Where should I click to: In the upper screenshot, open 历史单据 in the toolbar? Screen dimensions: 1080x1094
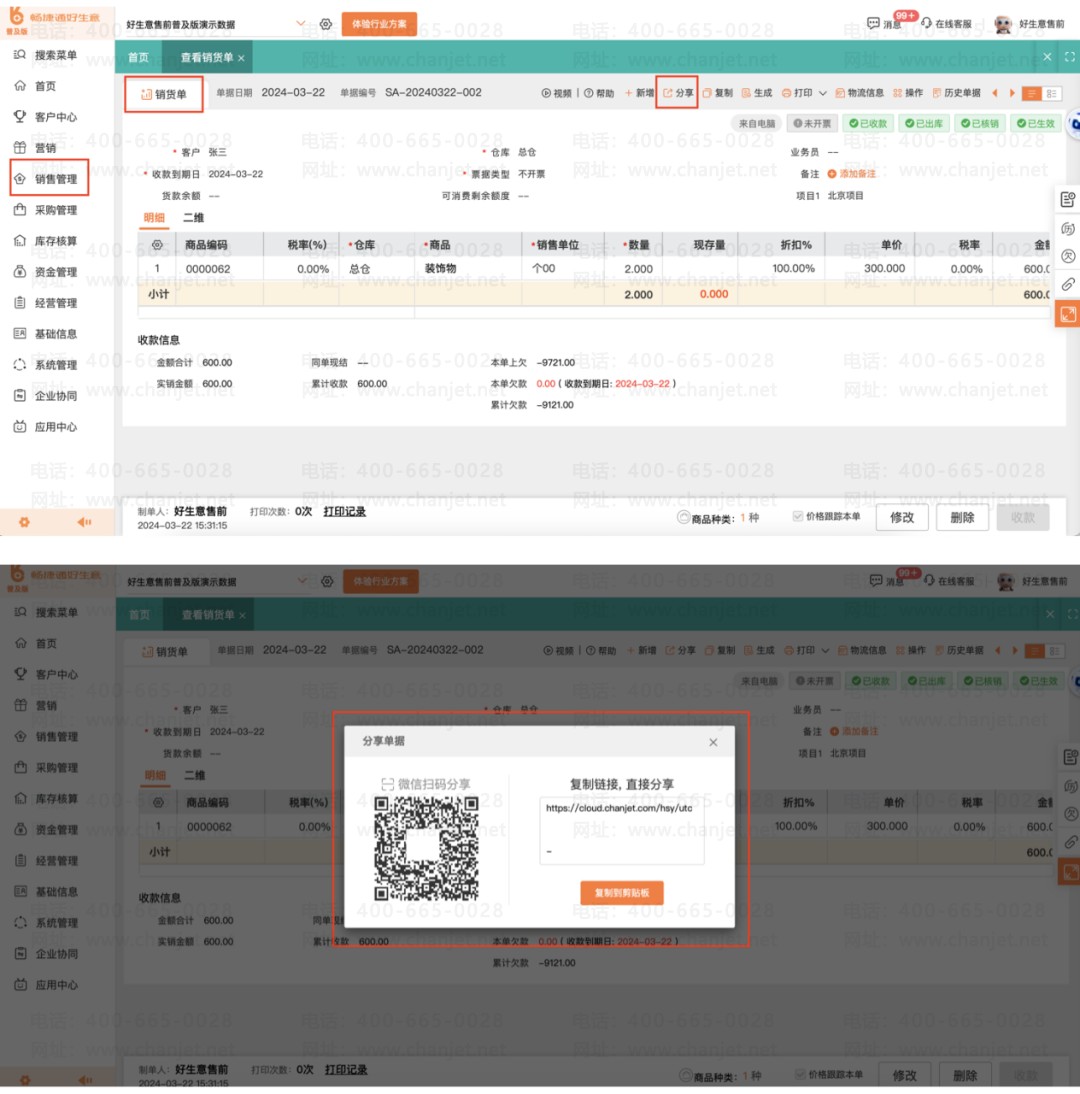pyautogui.click(x=957, y=93)
